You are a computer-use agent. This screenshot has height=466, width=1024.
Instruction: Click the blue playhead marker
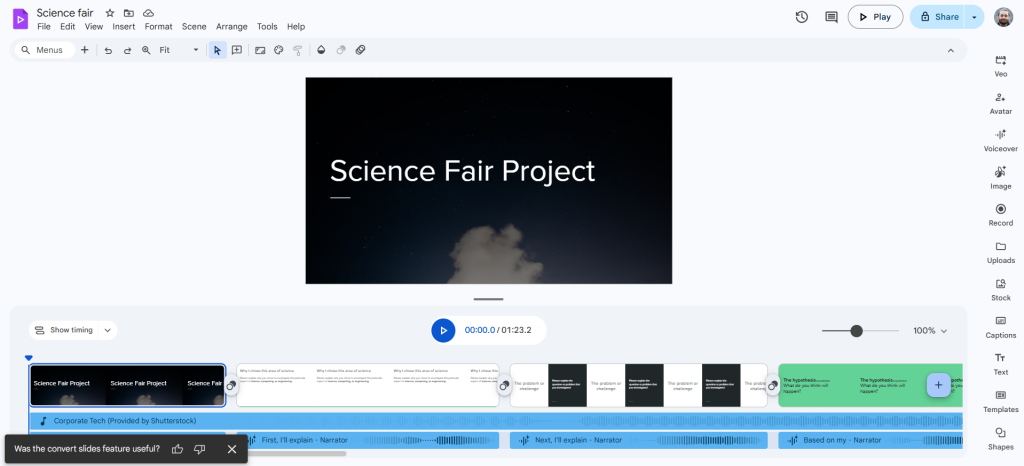[29, 358]
